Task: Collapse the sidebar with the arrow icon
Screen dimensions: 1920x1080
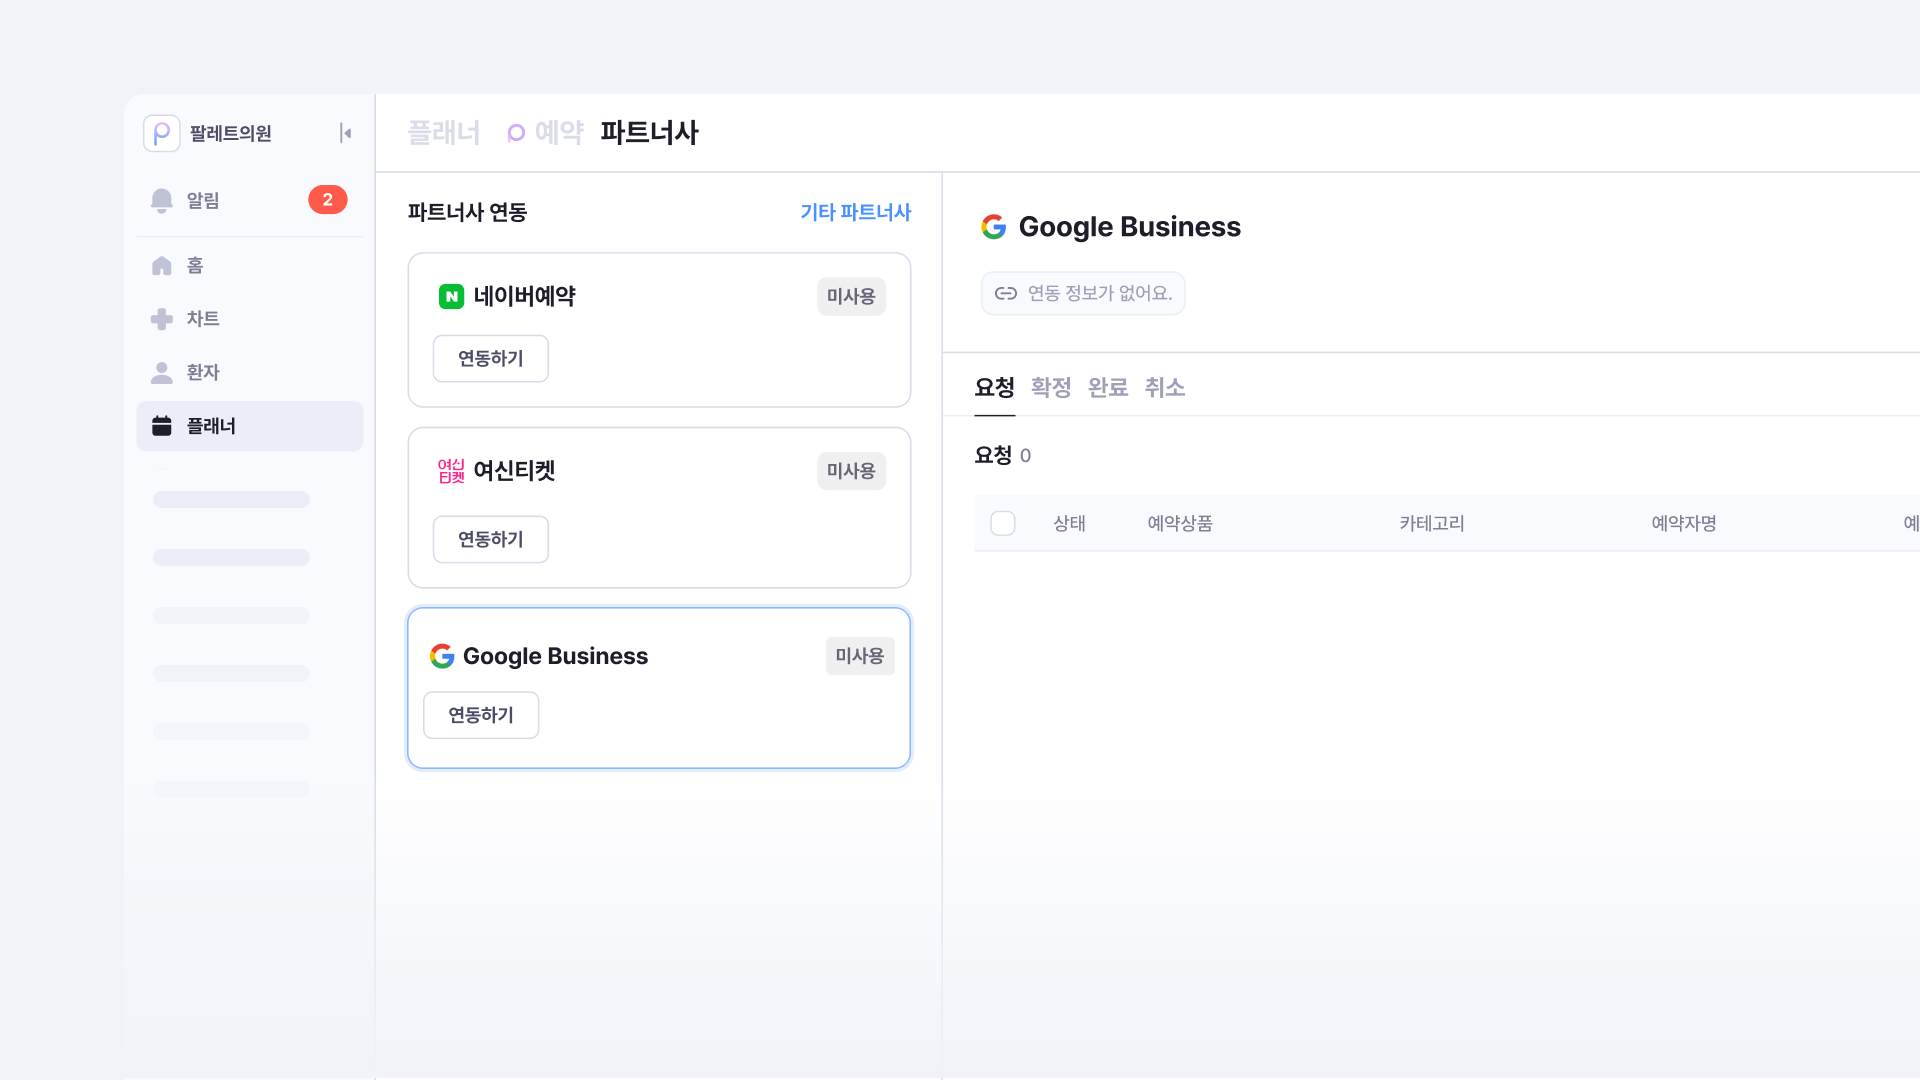Action: click(345, 133)
